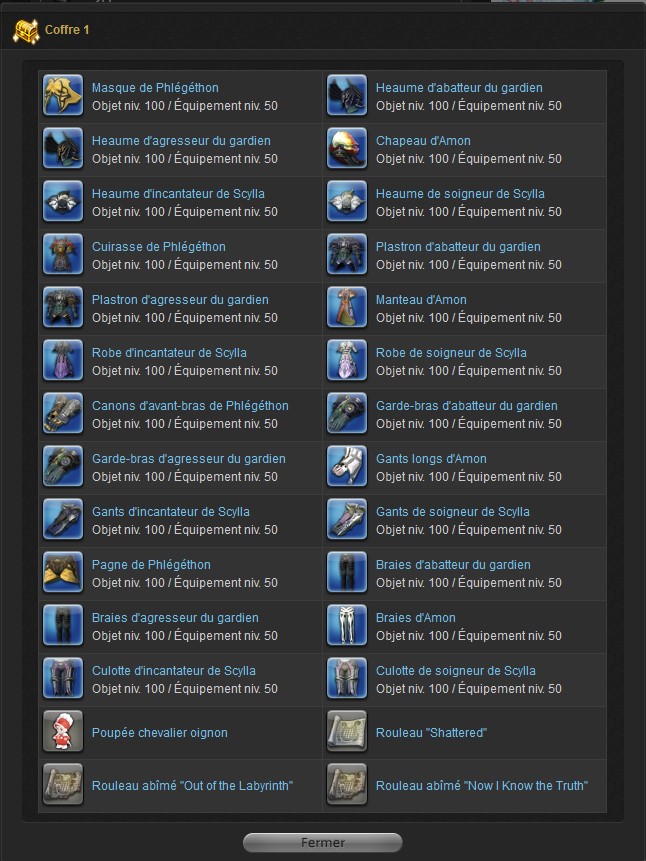Click the Gants longs d'Amon gloves icon
Viewport: 646px width, 861px height.
(x=347, y=467)
